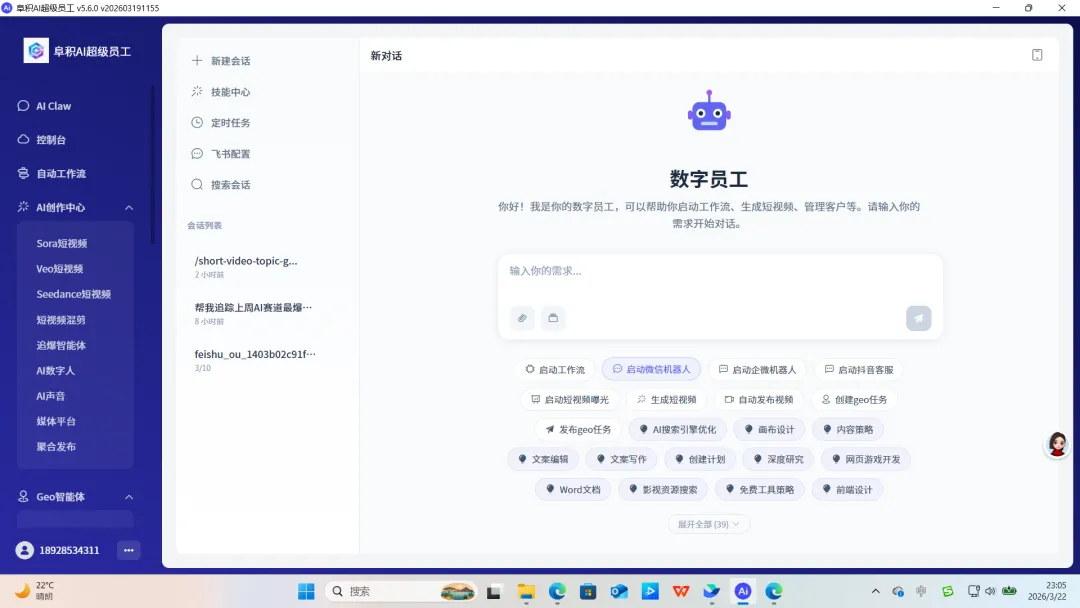The height and width of the screenshot is (608, 1080).
Task: Open the Windows Start menu
Action: tap(307, 591)
